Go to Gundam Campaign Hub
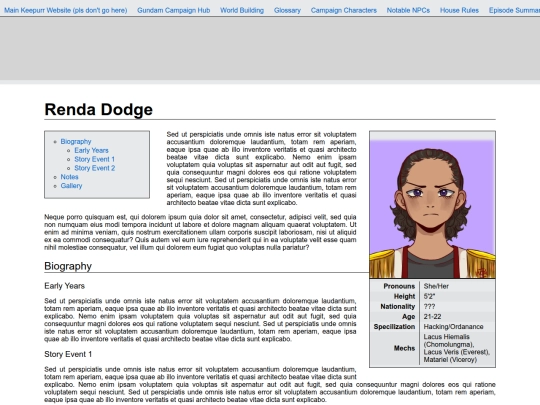Viewport: 540px width, 405px height. click(174, 10)
